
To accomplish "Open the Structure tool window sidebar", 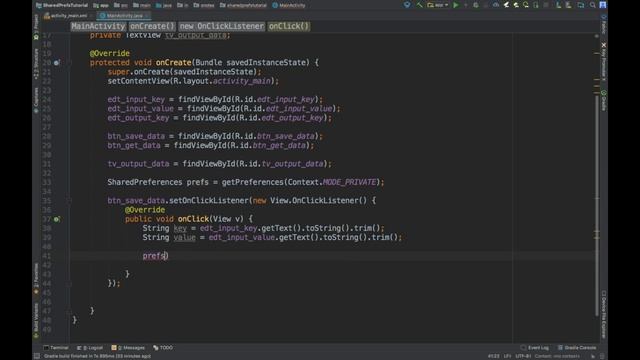I will [x=36, y=64].
